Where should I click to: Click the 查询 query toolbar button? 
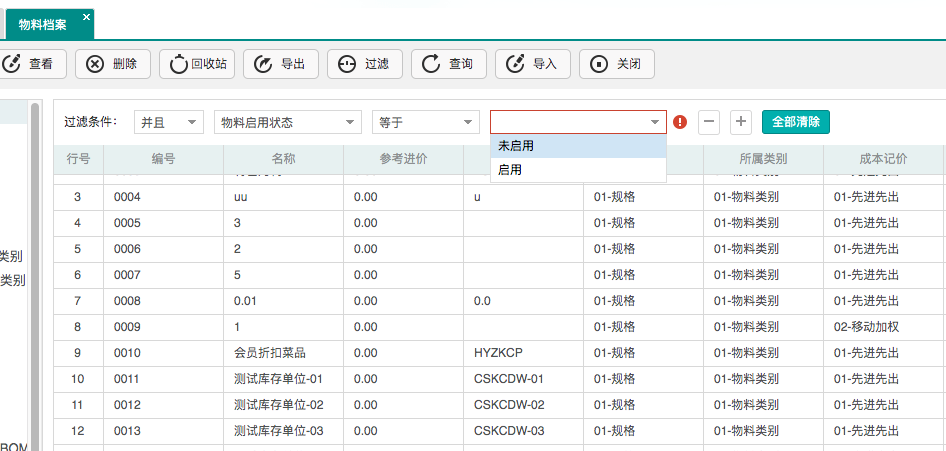click(449, 64)
